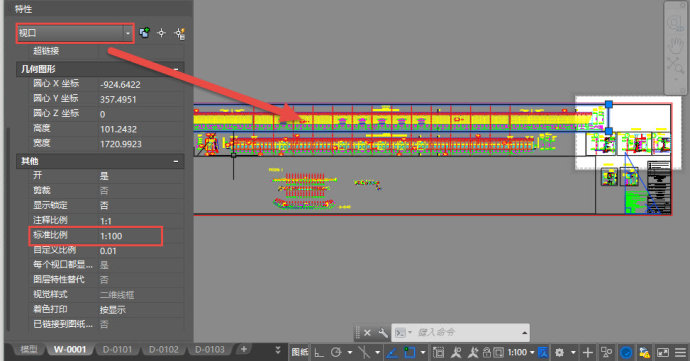Add a new layout with plus tab

coord(243,350)
